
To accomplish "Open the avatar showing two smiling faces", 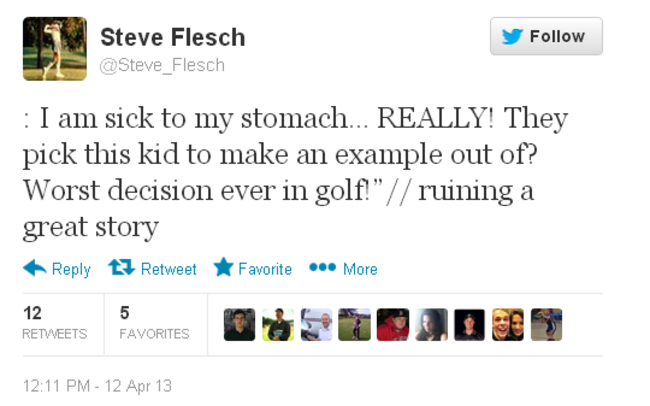I will (508, 325).
